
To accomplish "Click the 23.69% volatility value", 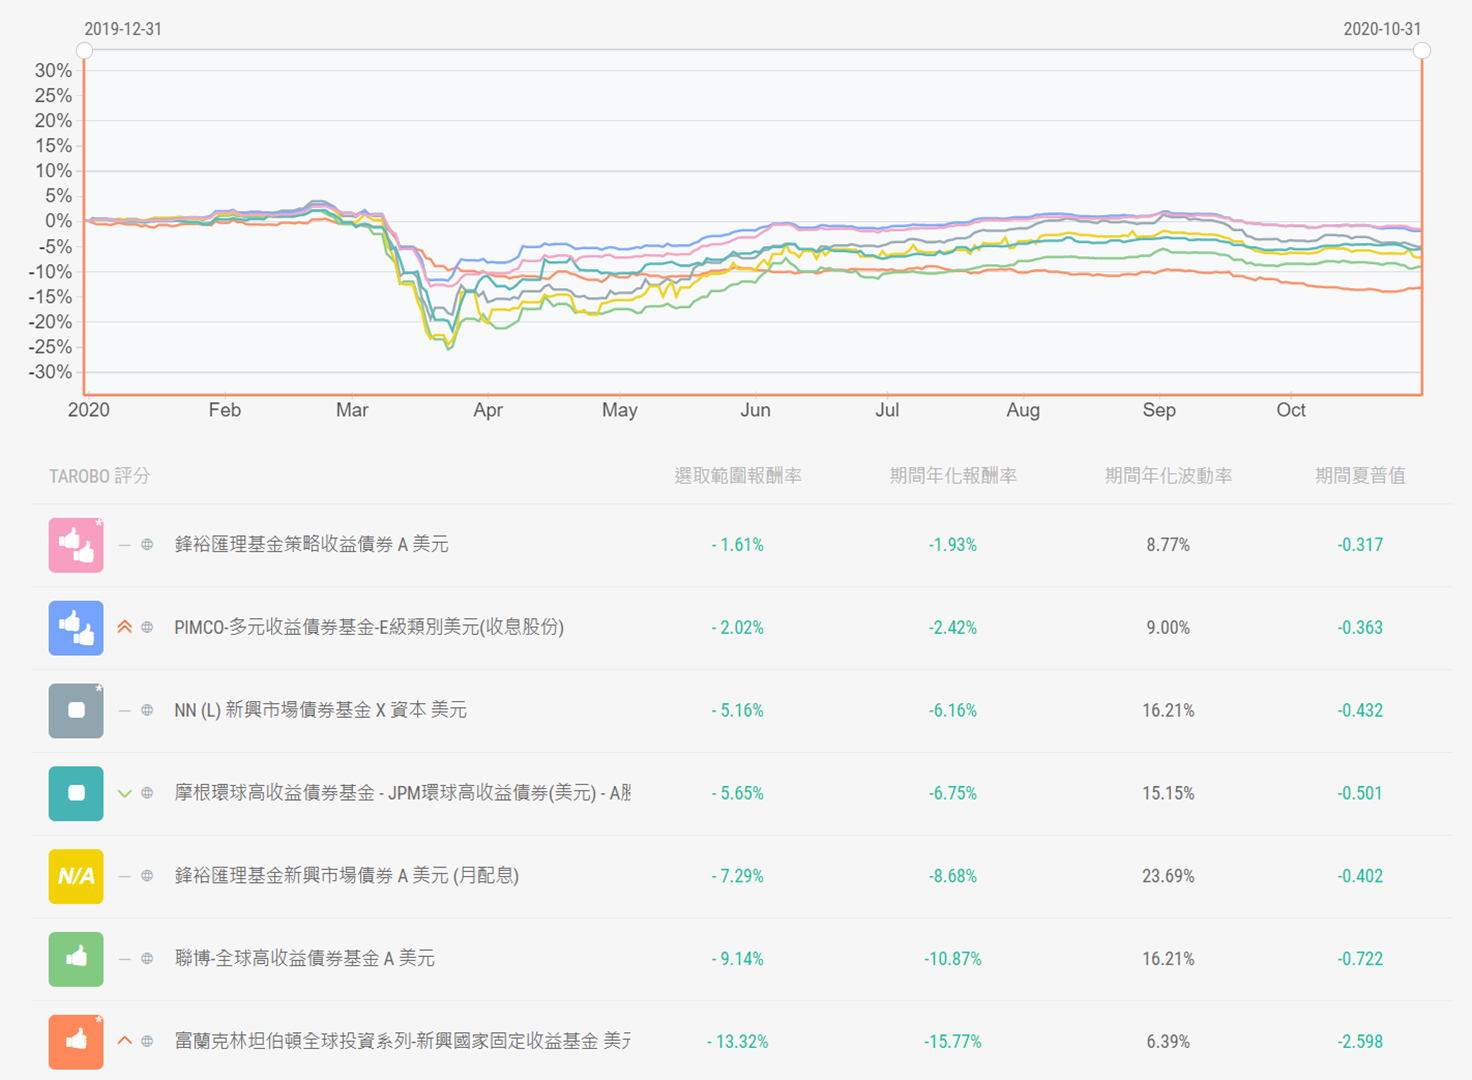I will 1168,876.
